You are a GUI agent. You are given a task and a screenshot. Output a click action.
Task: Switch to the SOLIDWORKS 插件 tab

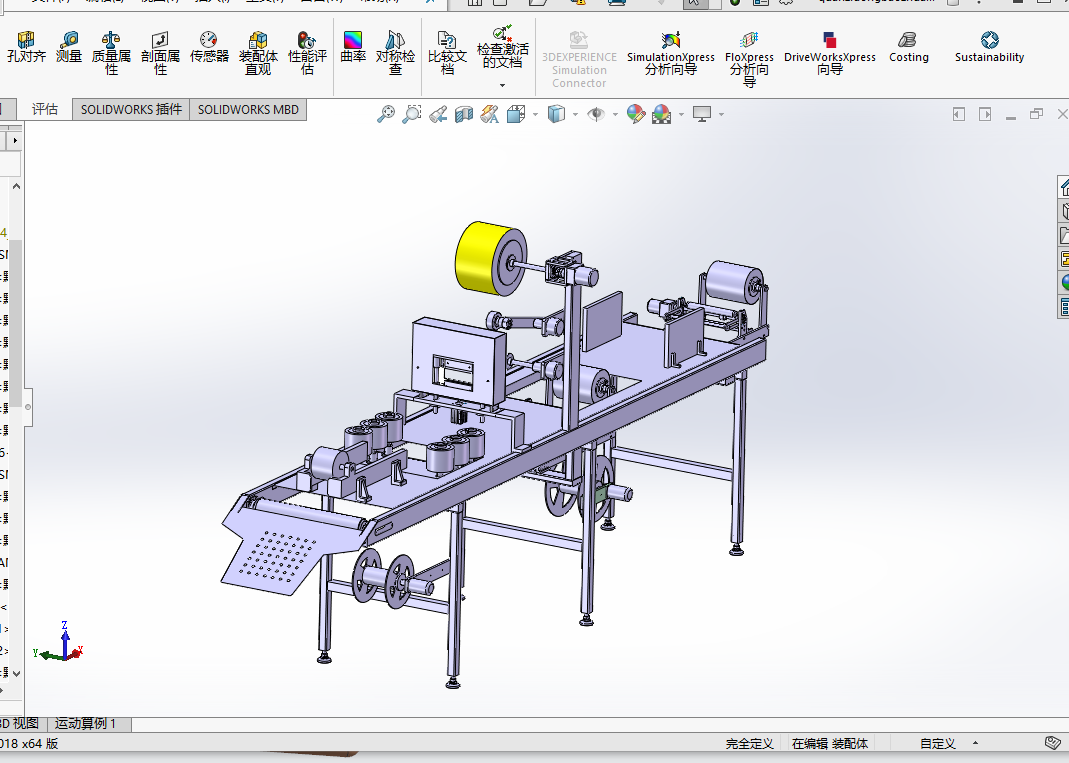pyautogui.click(x=131, y=110)
